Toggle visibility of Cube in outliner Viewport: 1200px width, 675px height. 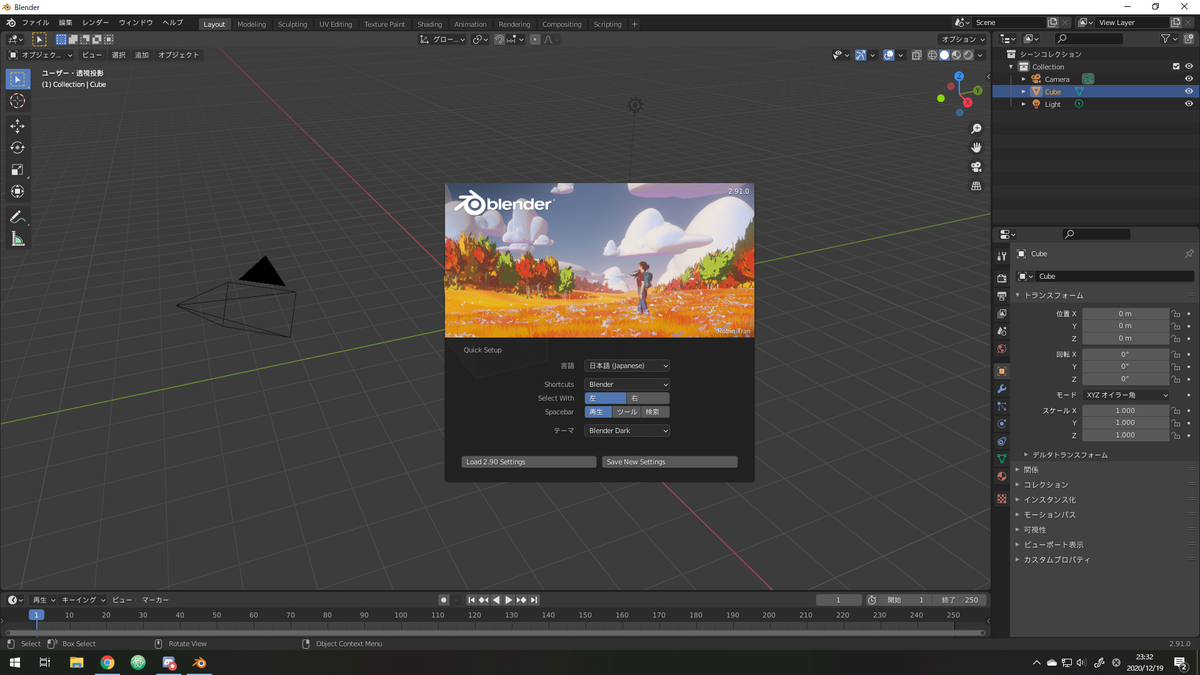(1188, 91)
